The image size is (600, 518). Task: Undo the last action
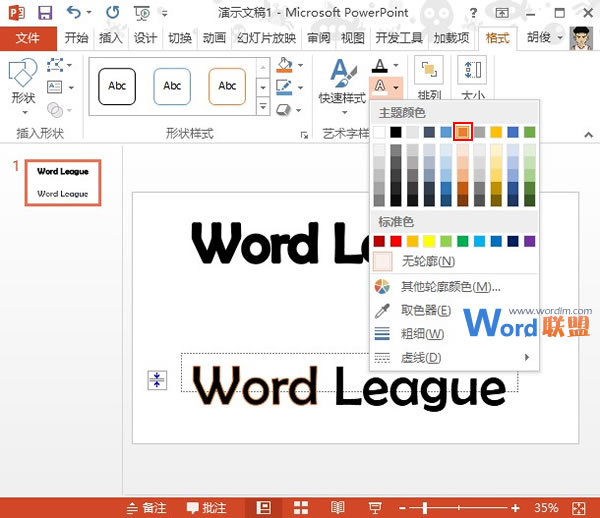(73, 12)
